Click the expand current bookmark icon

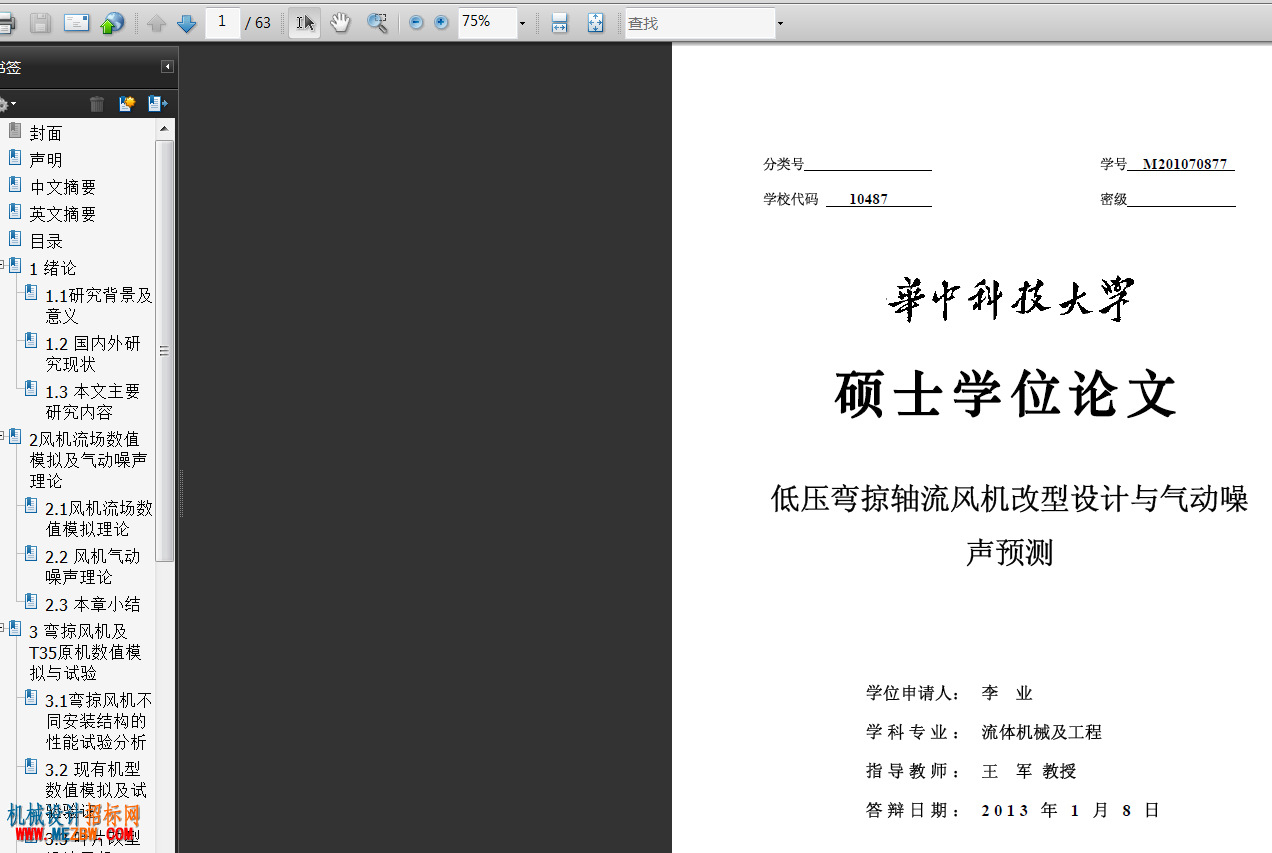pyautogui.click(x=157, y=104)
